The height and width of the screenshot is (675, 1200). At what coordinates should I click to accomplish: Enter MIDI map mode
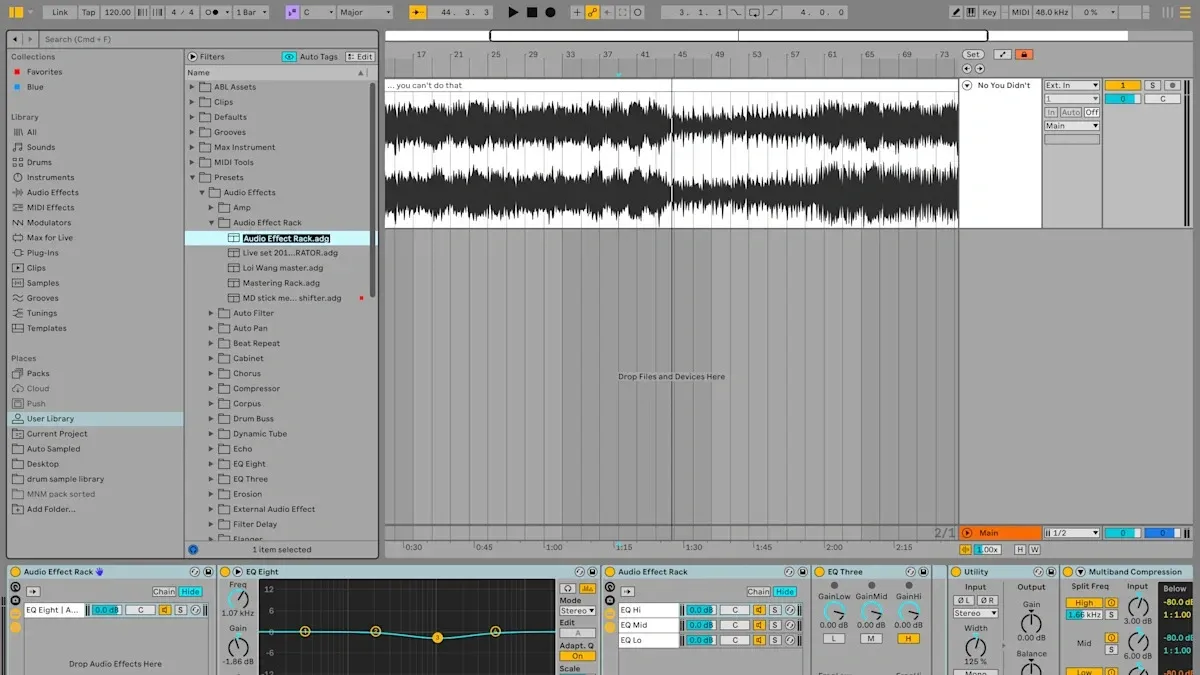[x=1021, y=12]
